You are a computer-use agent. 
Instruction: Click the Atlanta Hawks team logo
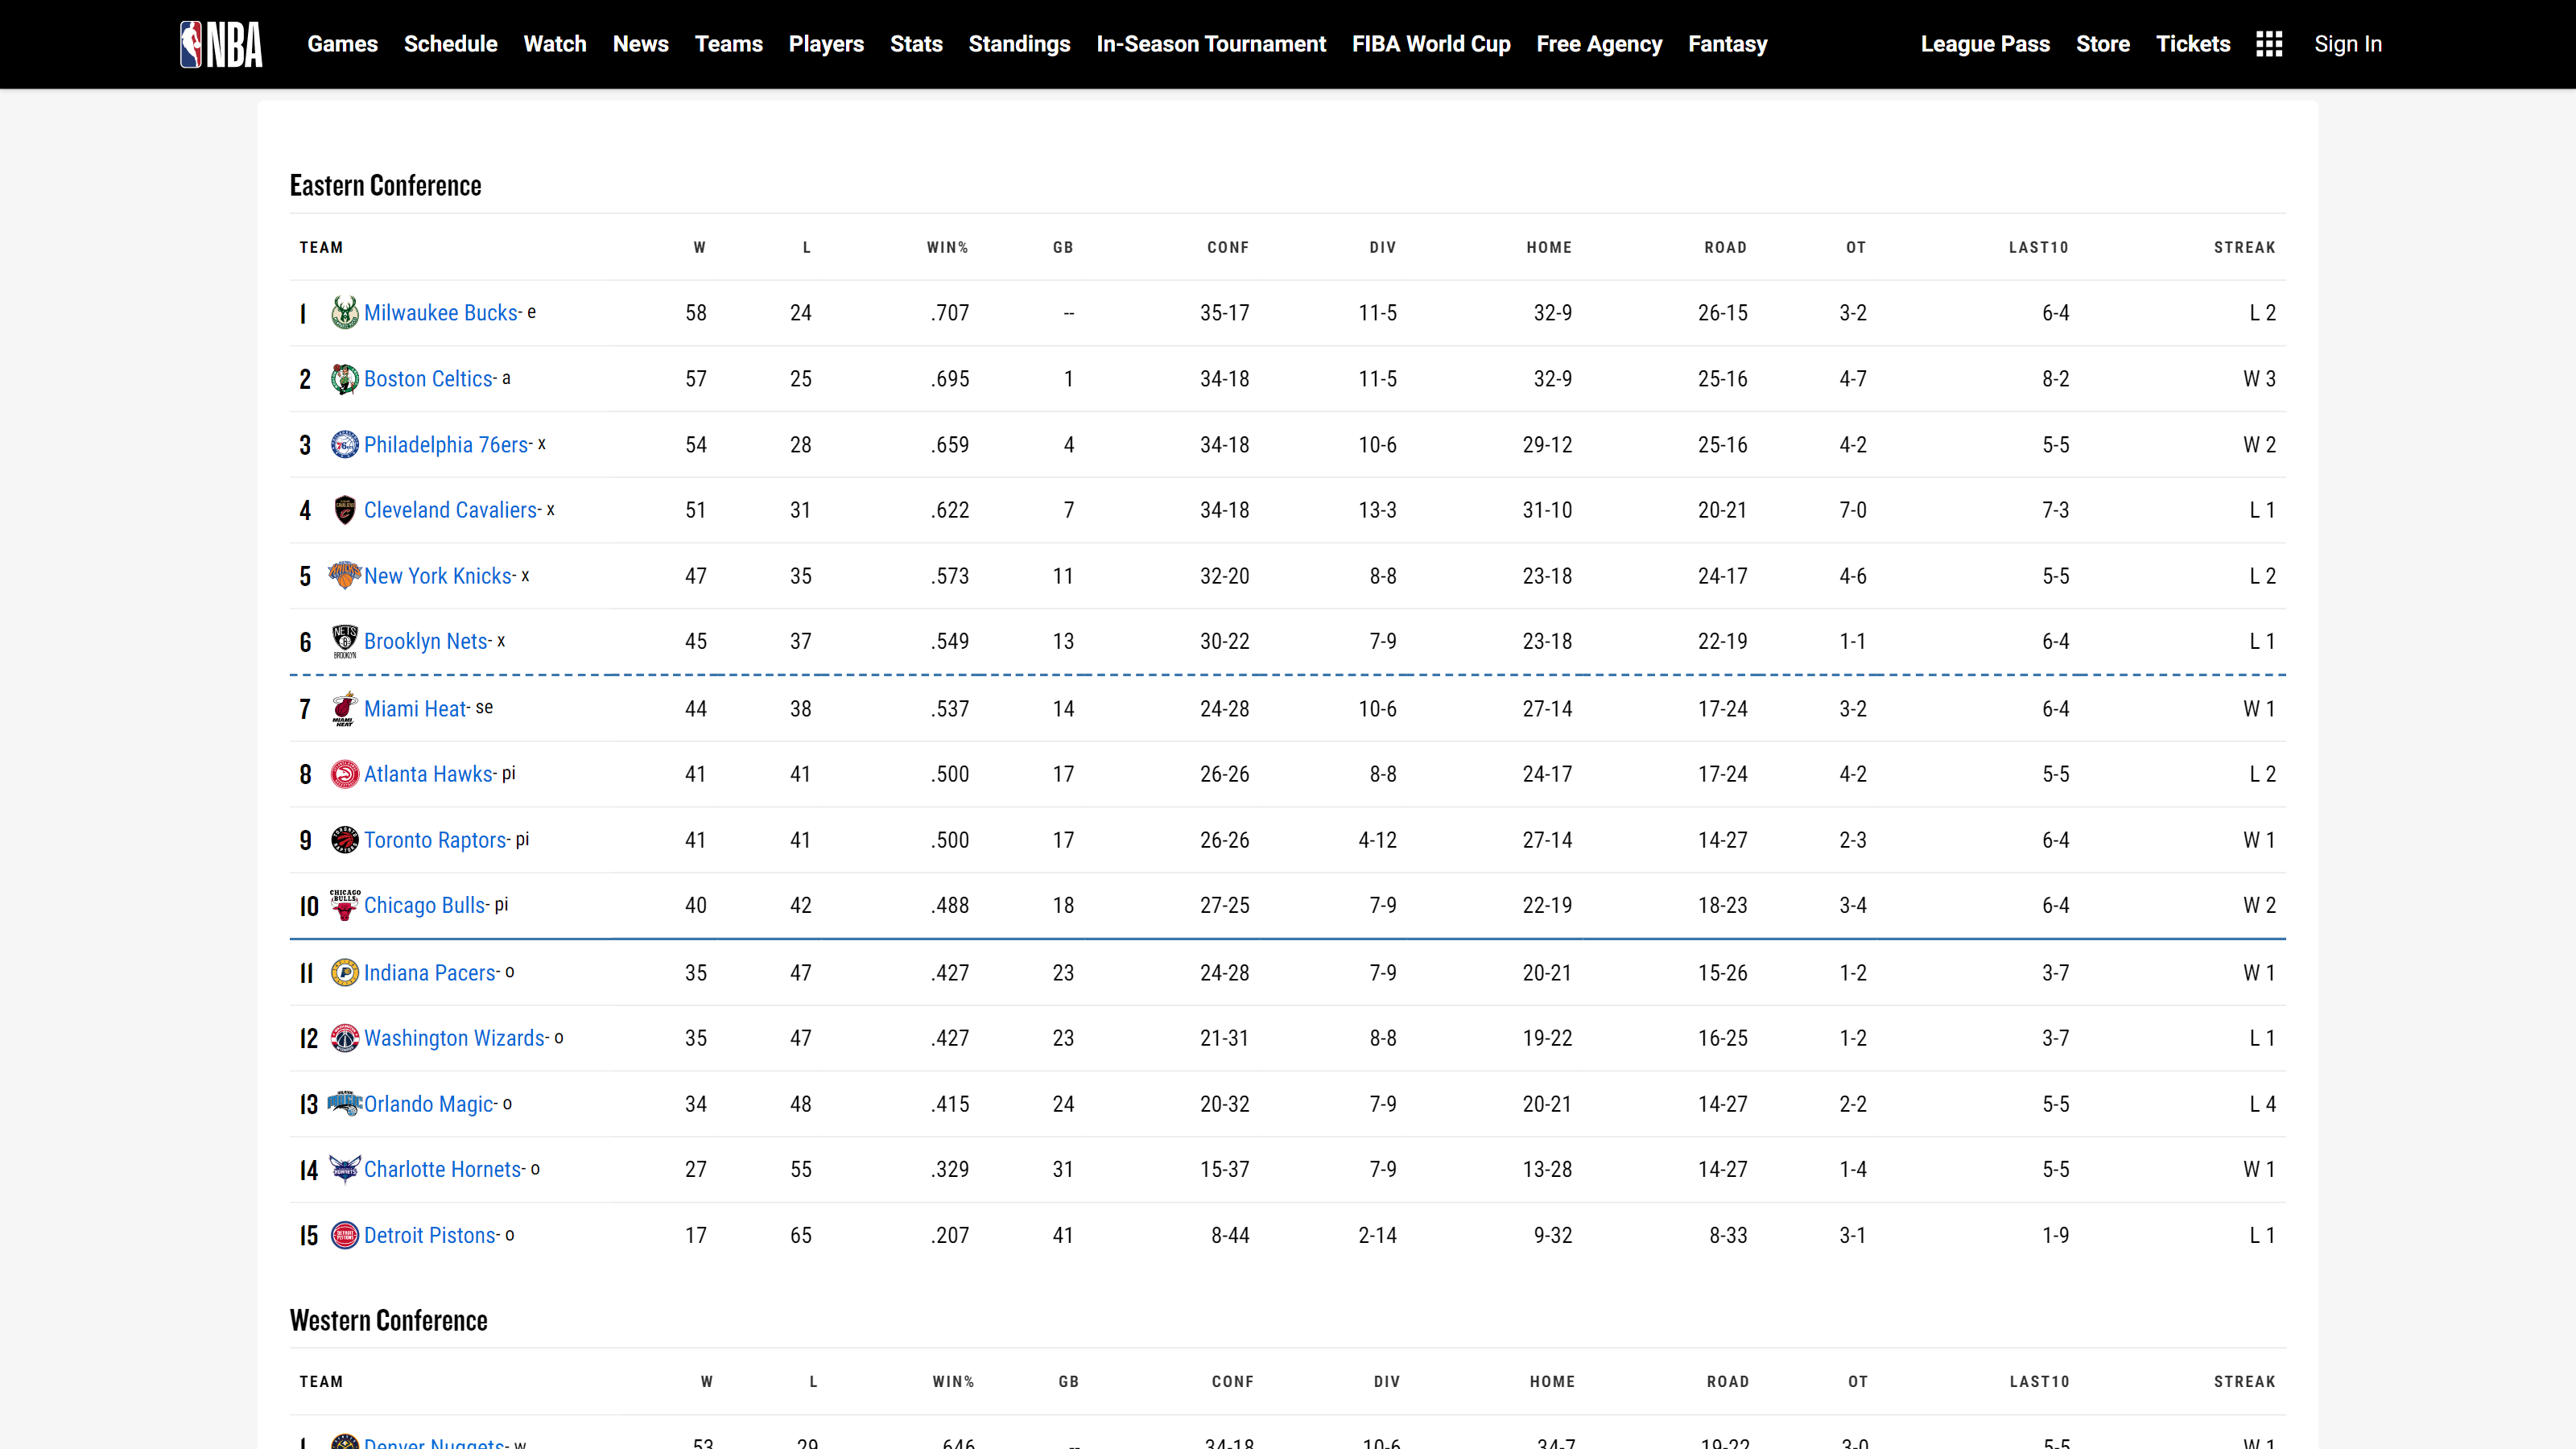pos(345,774)
